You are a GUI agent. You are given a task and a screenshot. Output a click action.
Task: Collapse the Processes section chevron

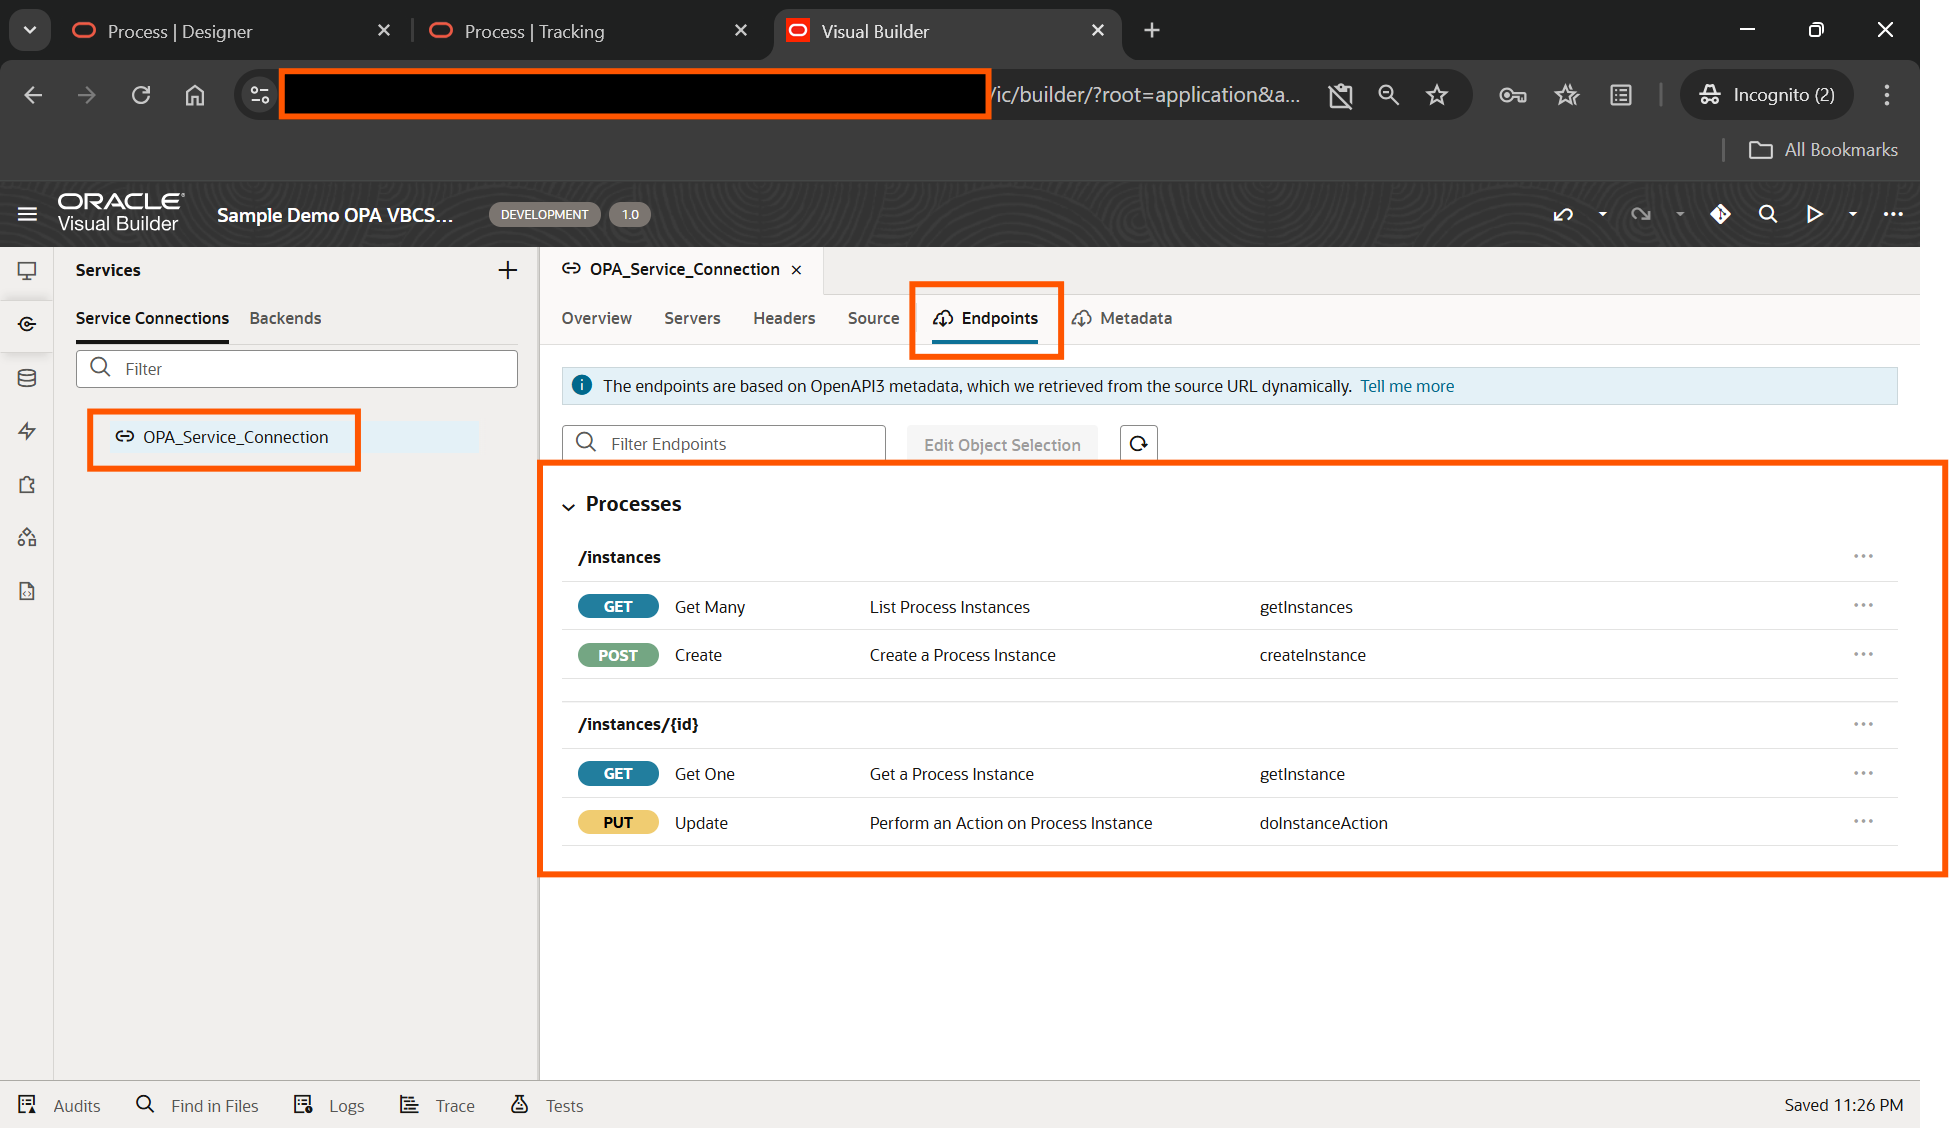click(568, 506)
